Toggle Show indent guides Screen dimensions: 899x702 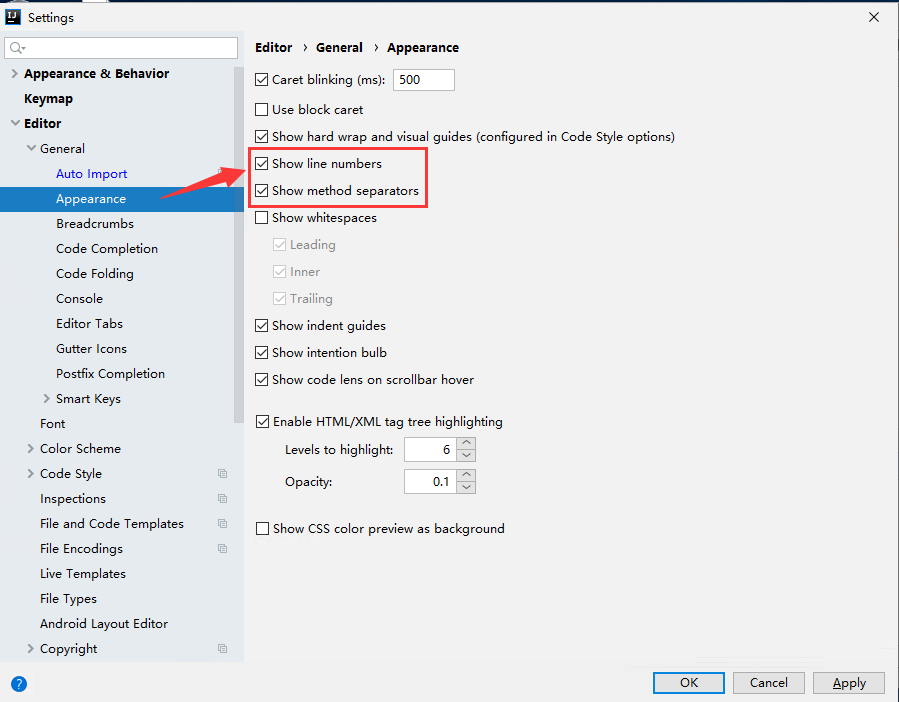261,326
